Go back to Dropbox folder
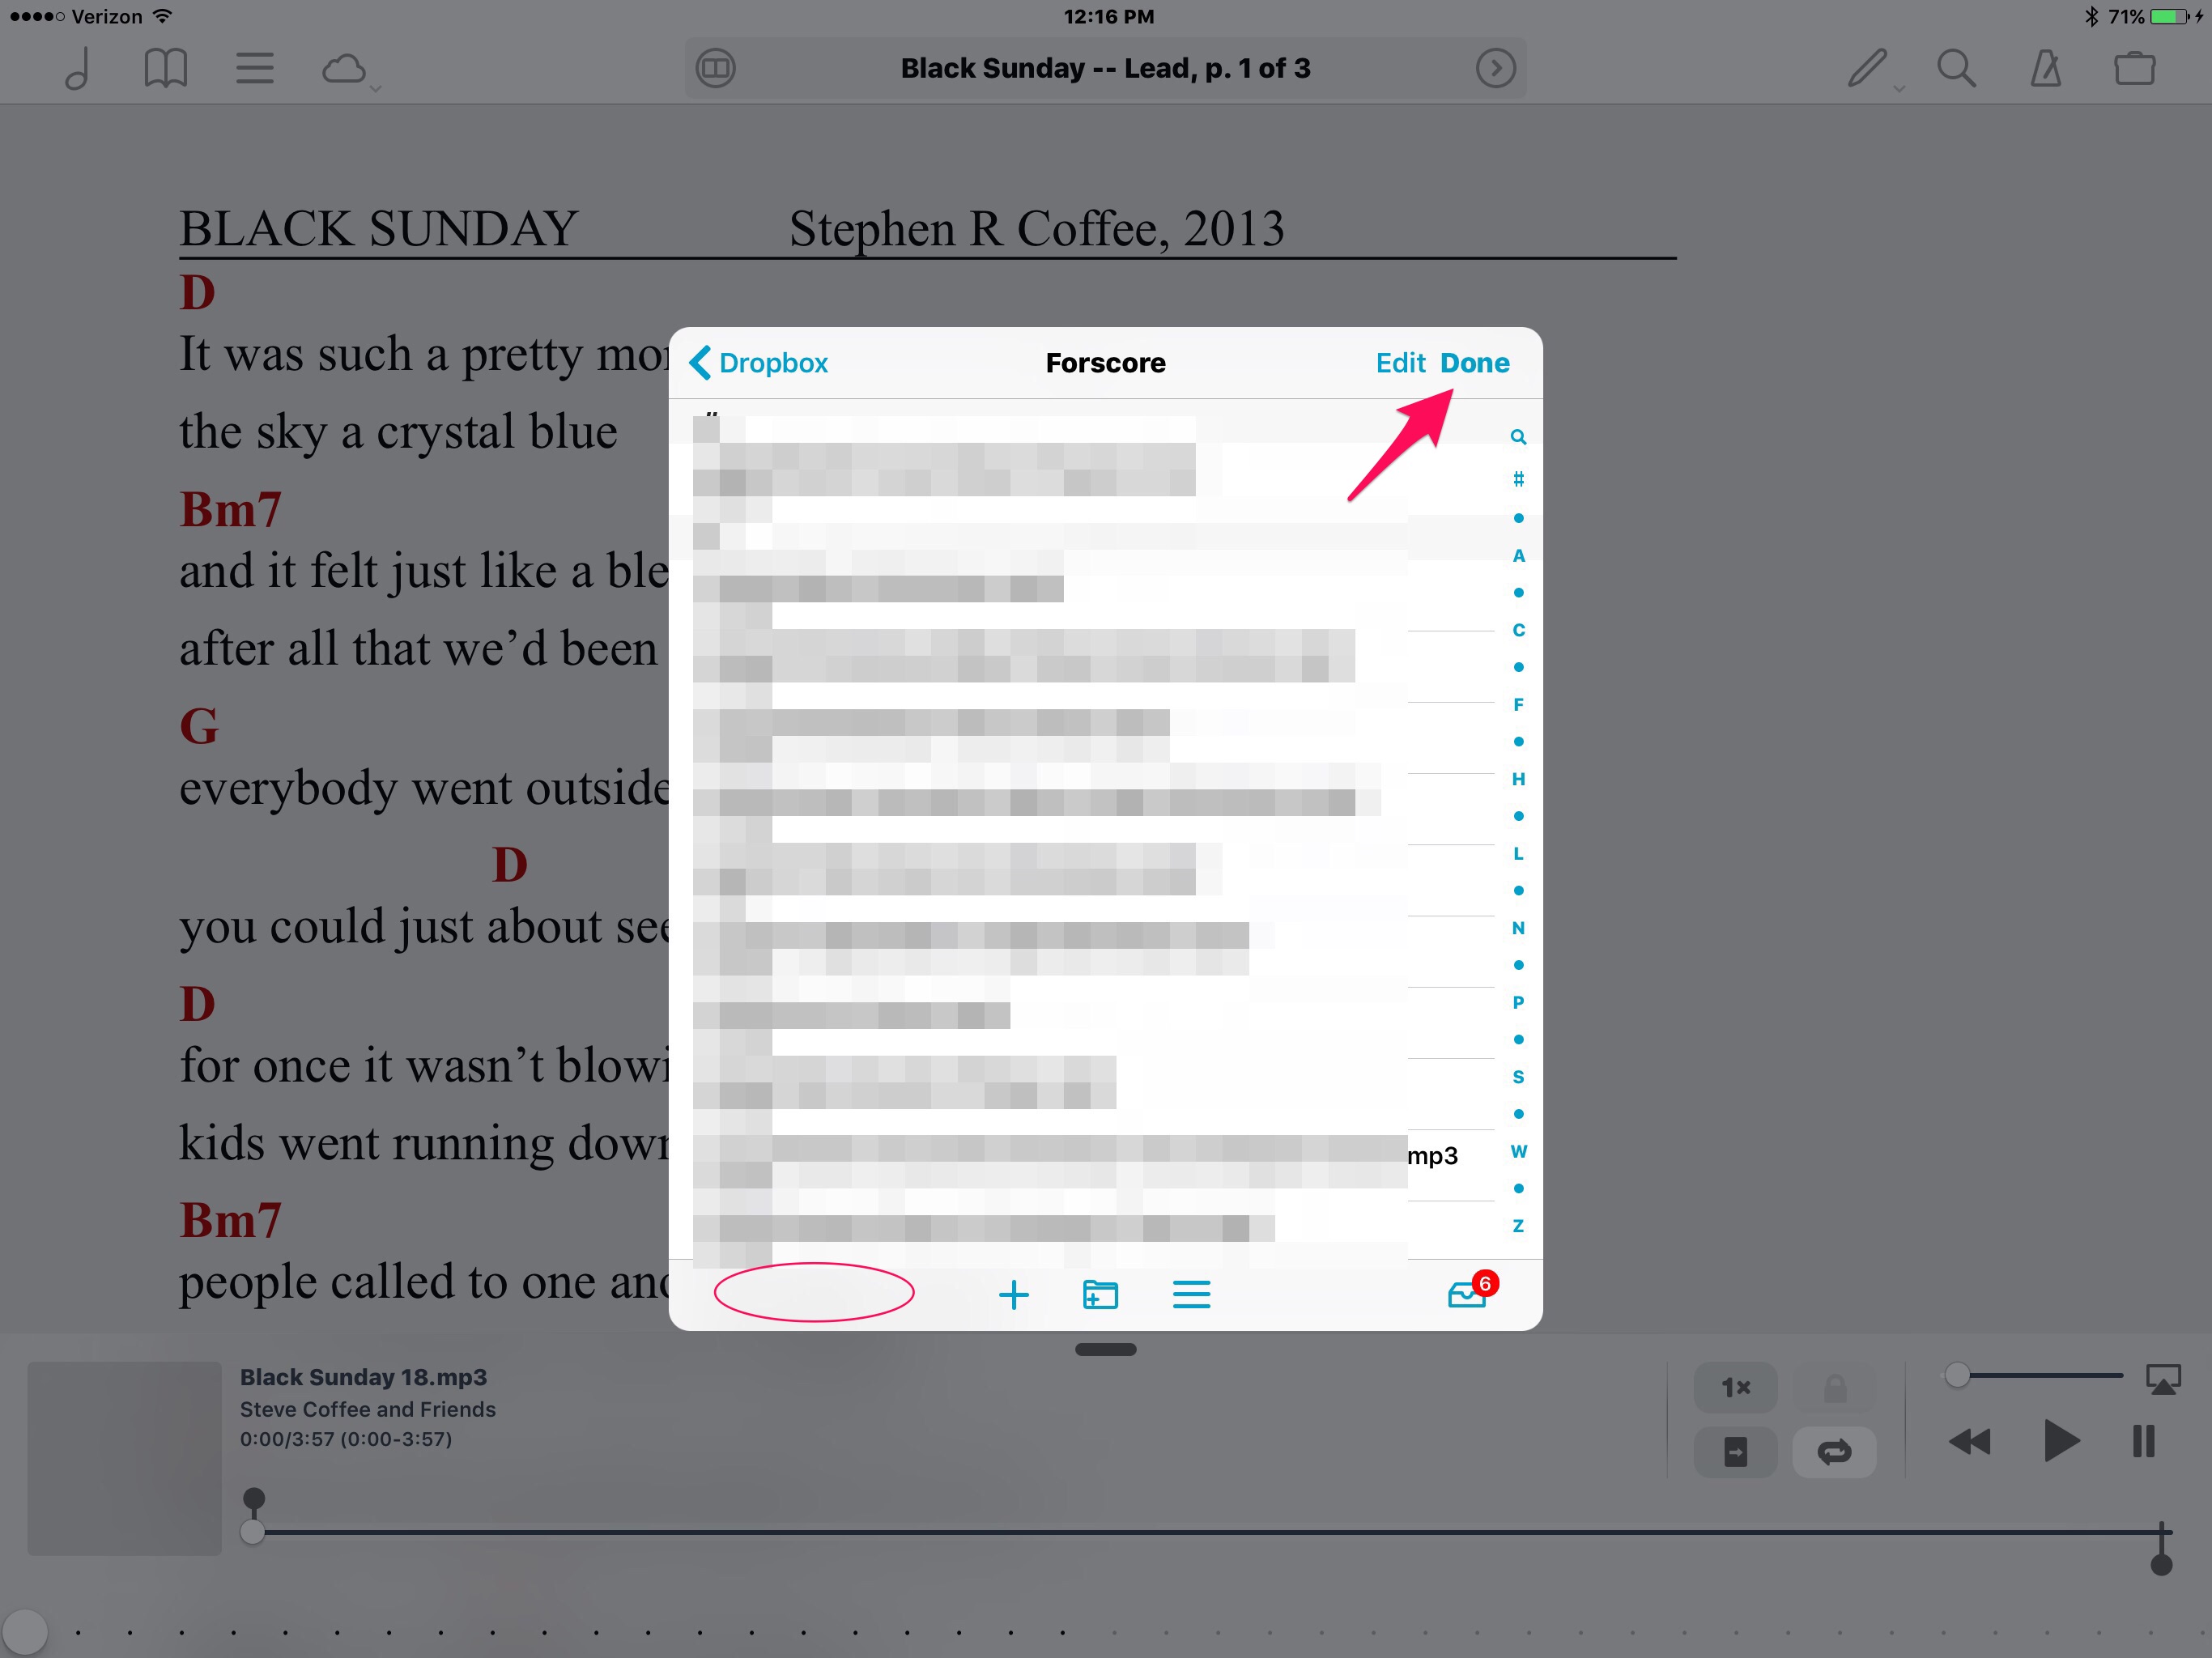 760,363
